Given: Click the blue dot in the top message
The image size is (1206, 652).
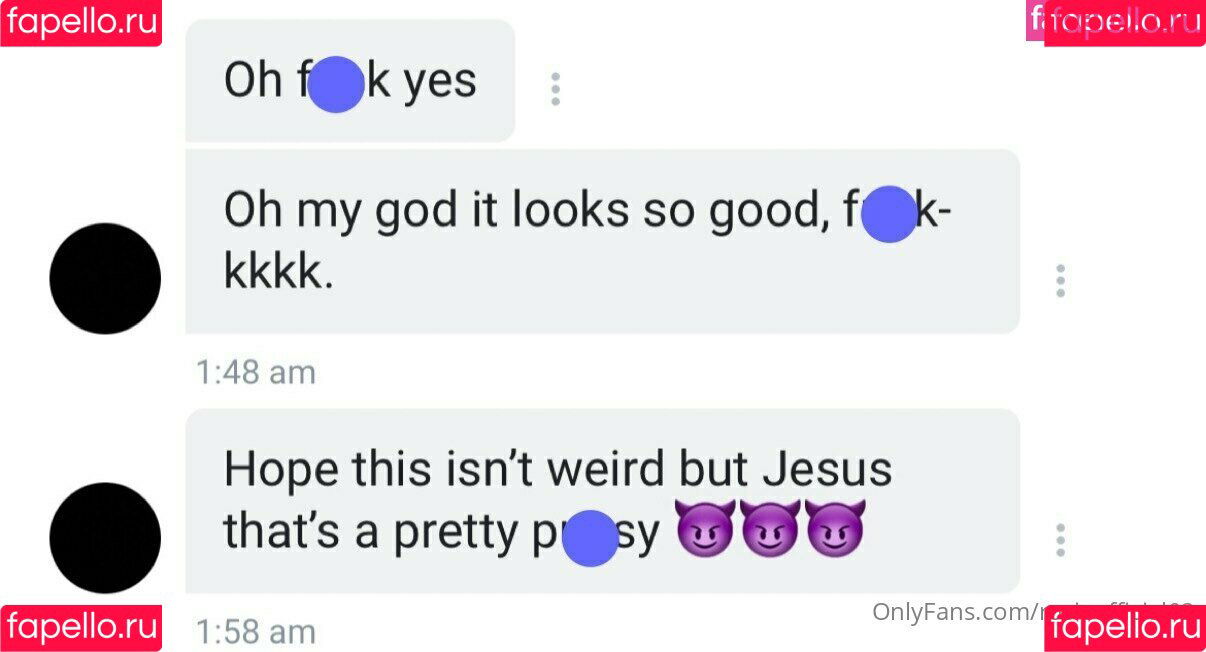Looking at the screenshot, I should click(x=335, y=84).
